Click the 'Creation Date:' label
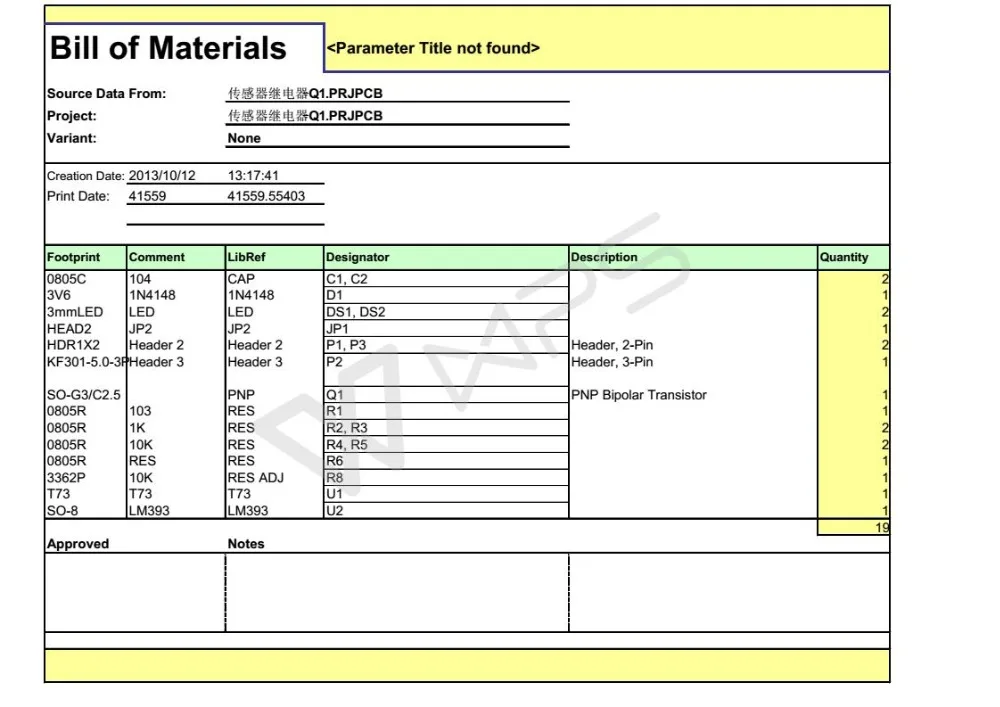1000x707 pixels. click(x=85, y=177)
